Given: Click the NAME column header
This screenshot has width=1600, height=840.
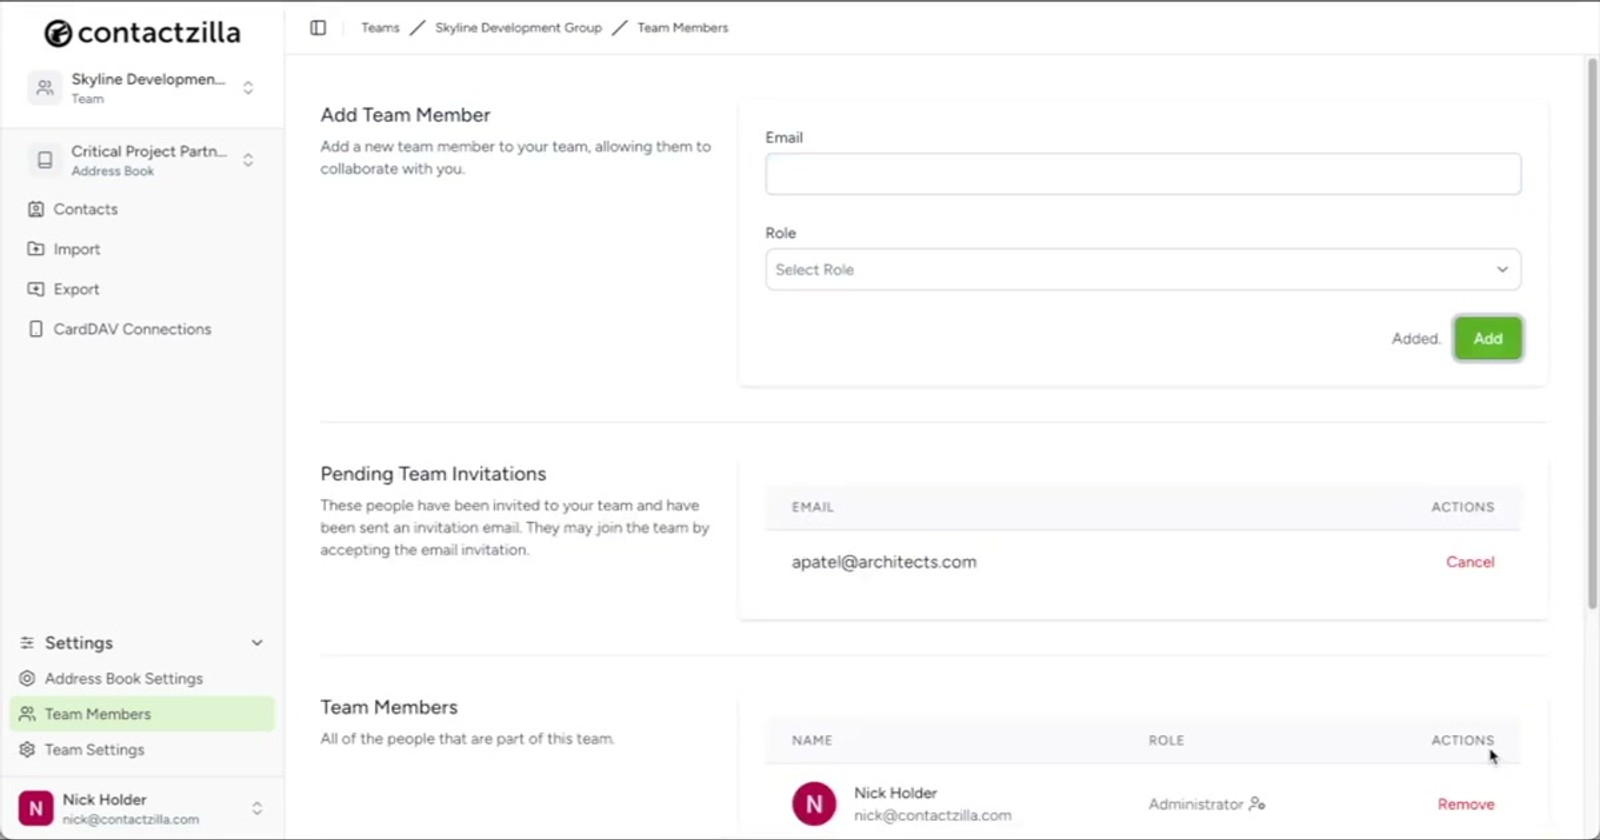Looking at the screenshot, I should coord(812,741).
